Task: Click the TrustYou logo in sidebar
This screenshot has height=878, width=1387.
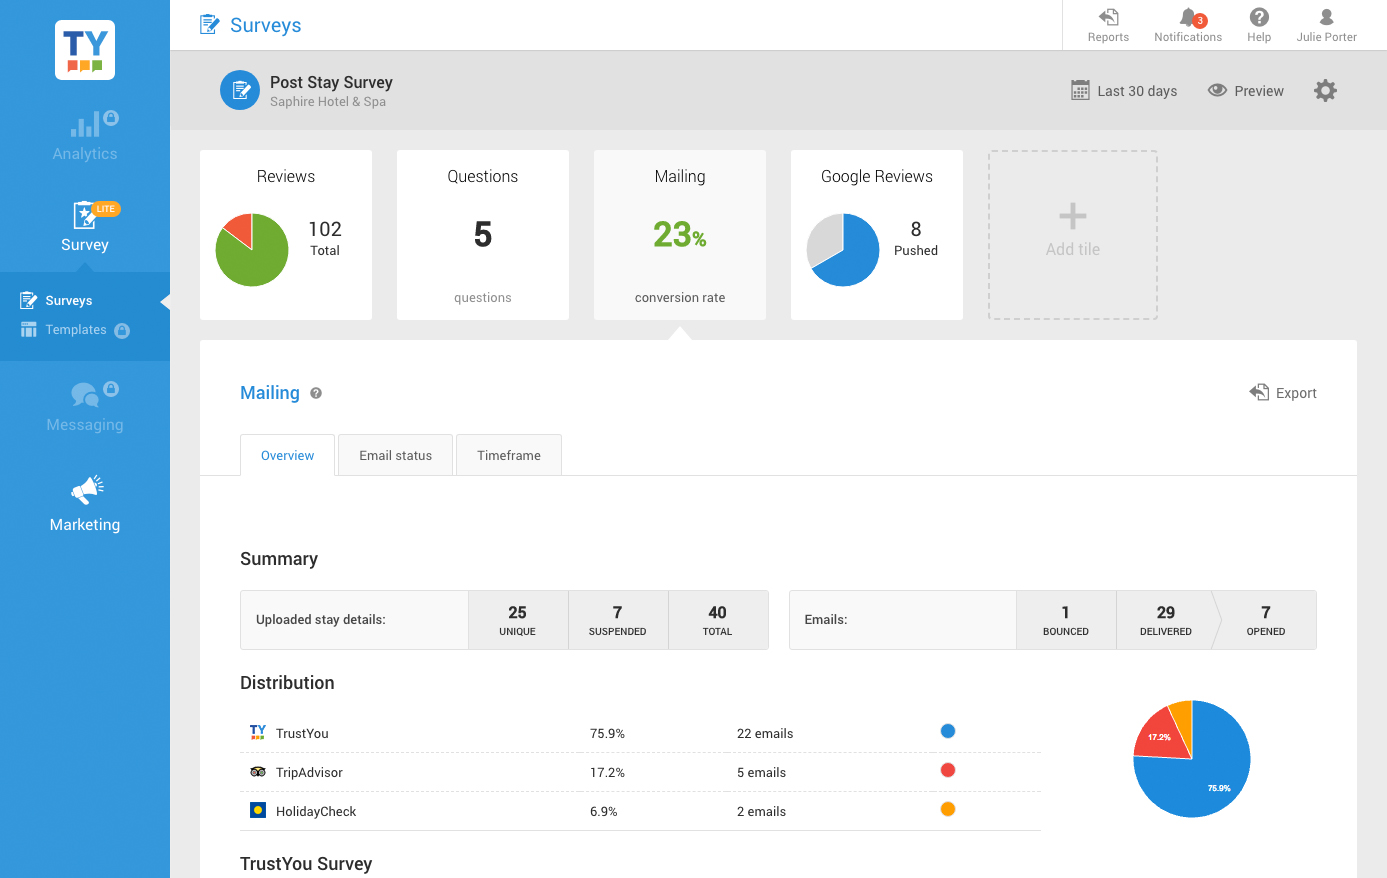Action: (85, 50)
